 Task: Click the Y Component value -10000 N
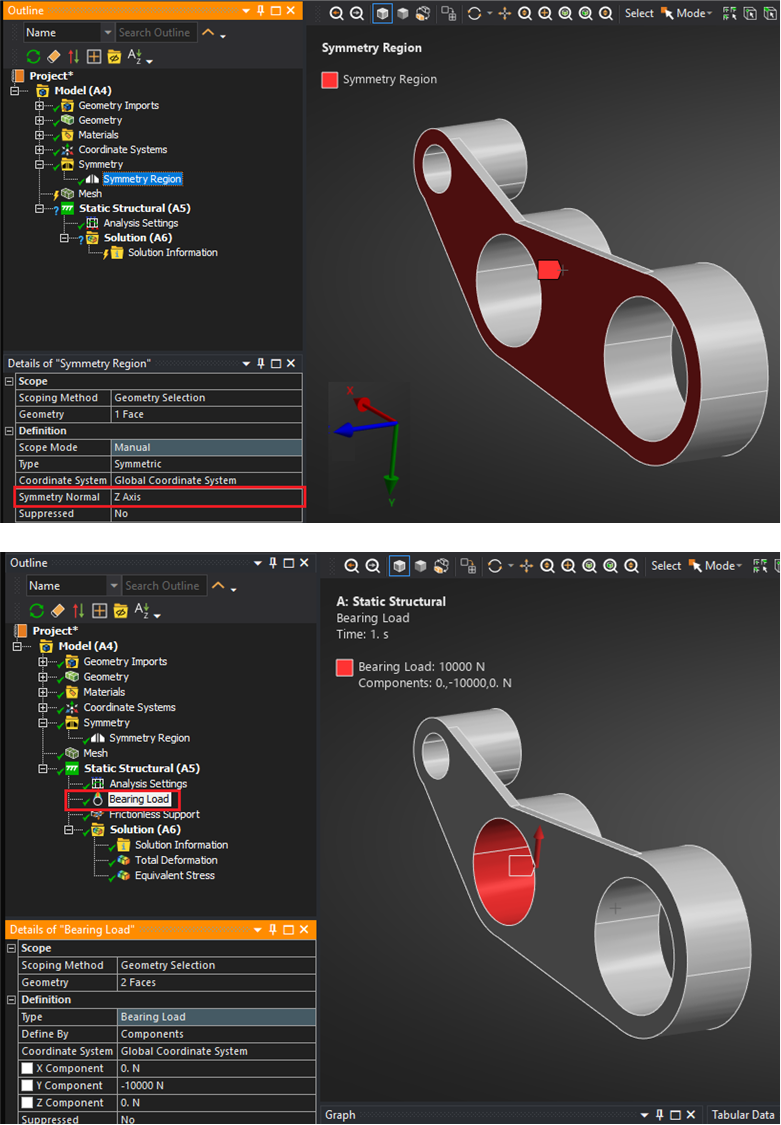(217, 1086)
